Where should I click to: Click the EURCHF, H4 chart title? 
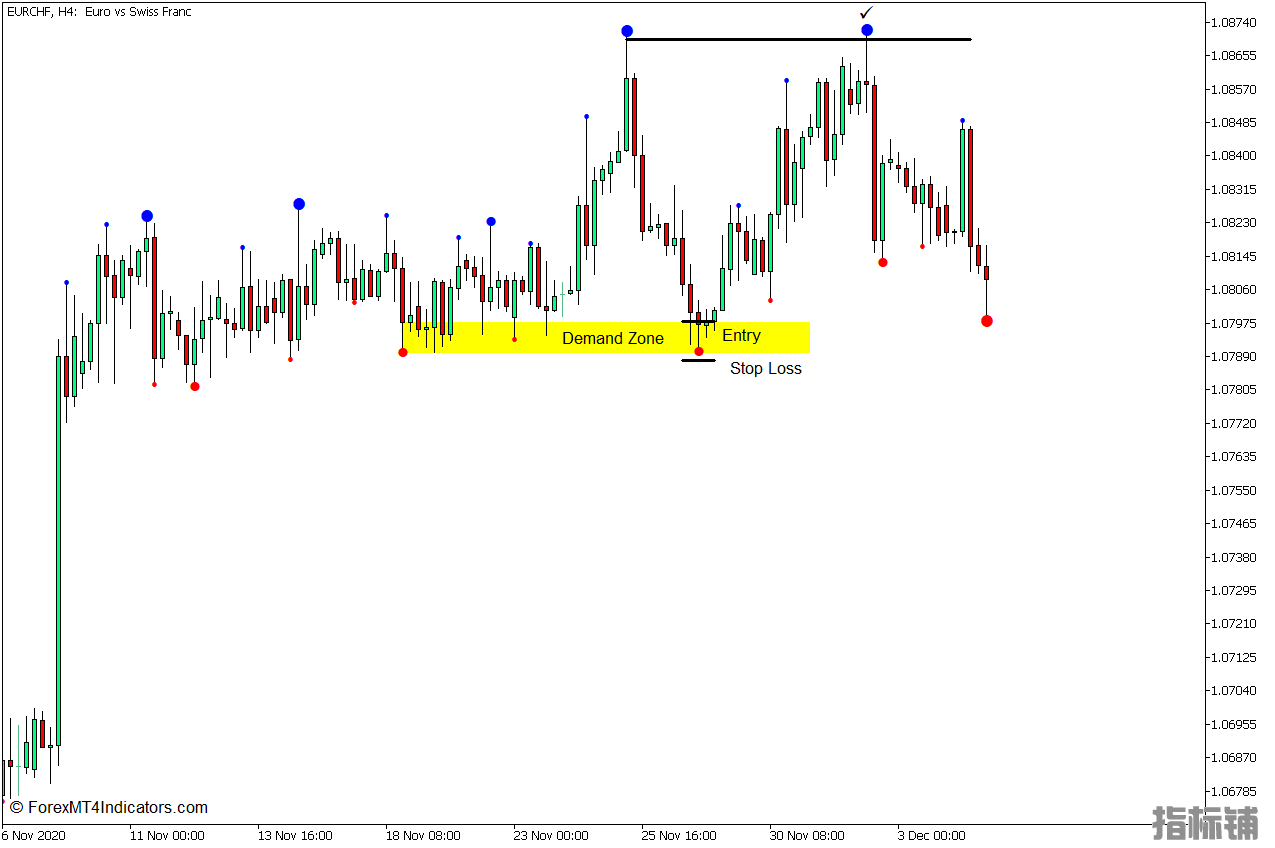[98, 12]
